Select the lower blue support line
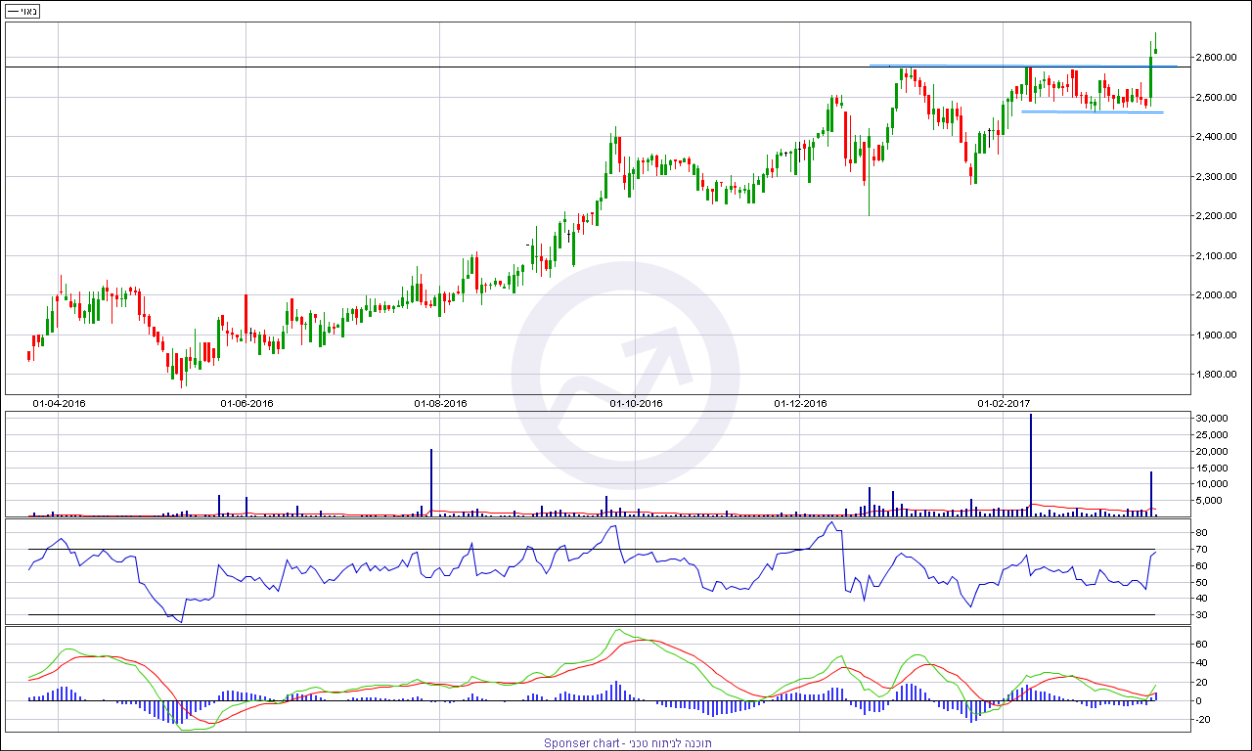Image resolution: width=1252 pixels, height=751 pixels. coord(1090,112)
